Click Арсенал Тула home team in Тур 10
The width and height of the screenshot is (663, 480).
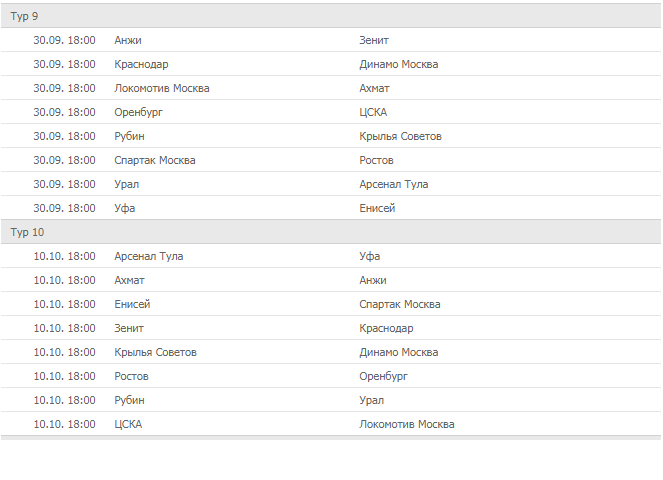[x=149, y=256]
